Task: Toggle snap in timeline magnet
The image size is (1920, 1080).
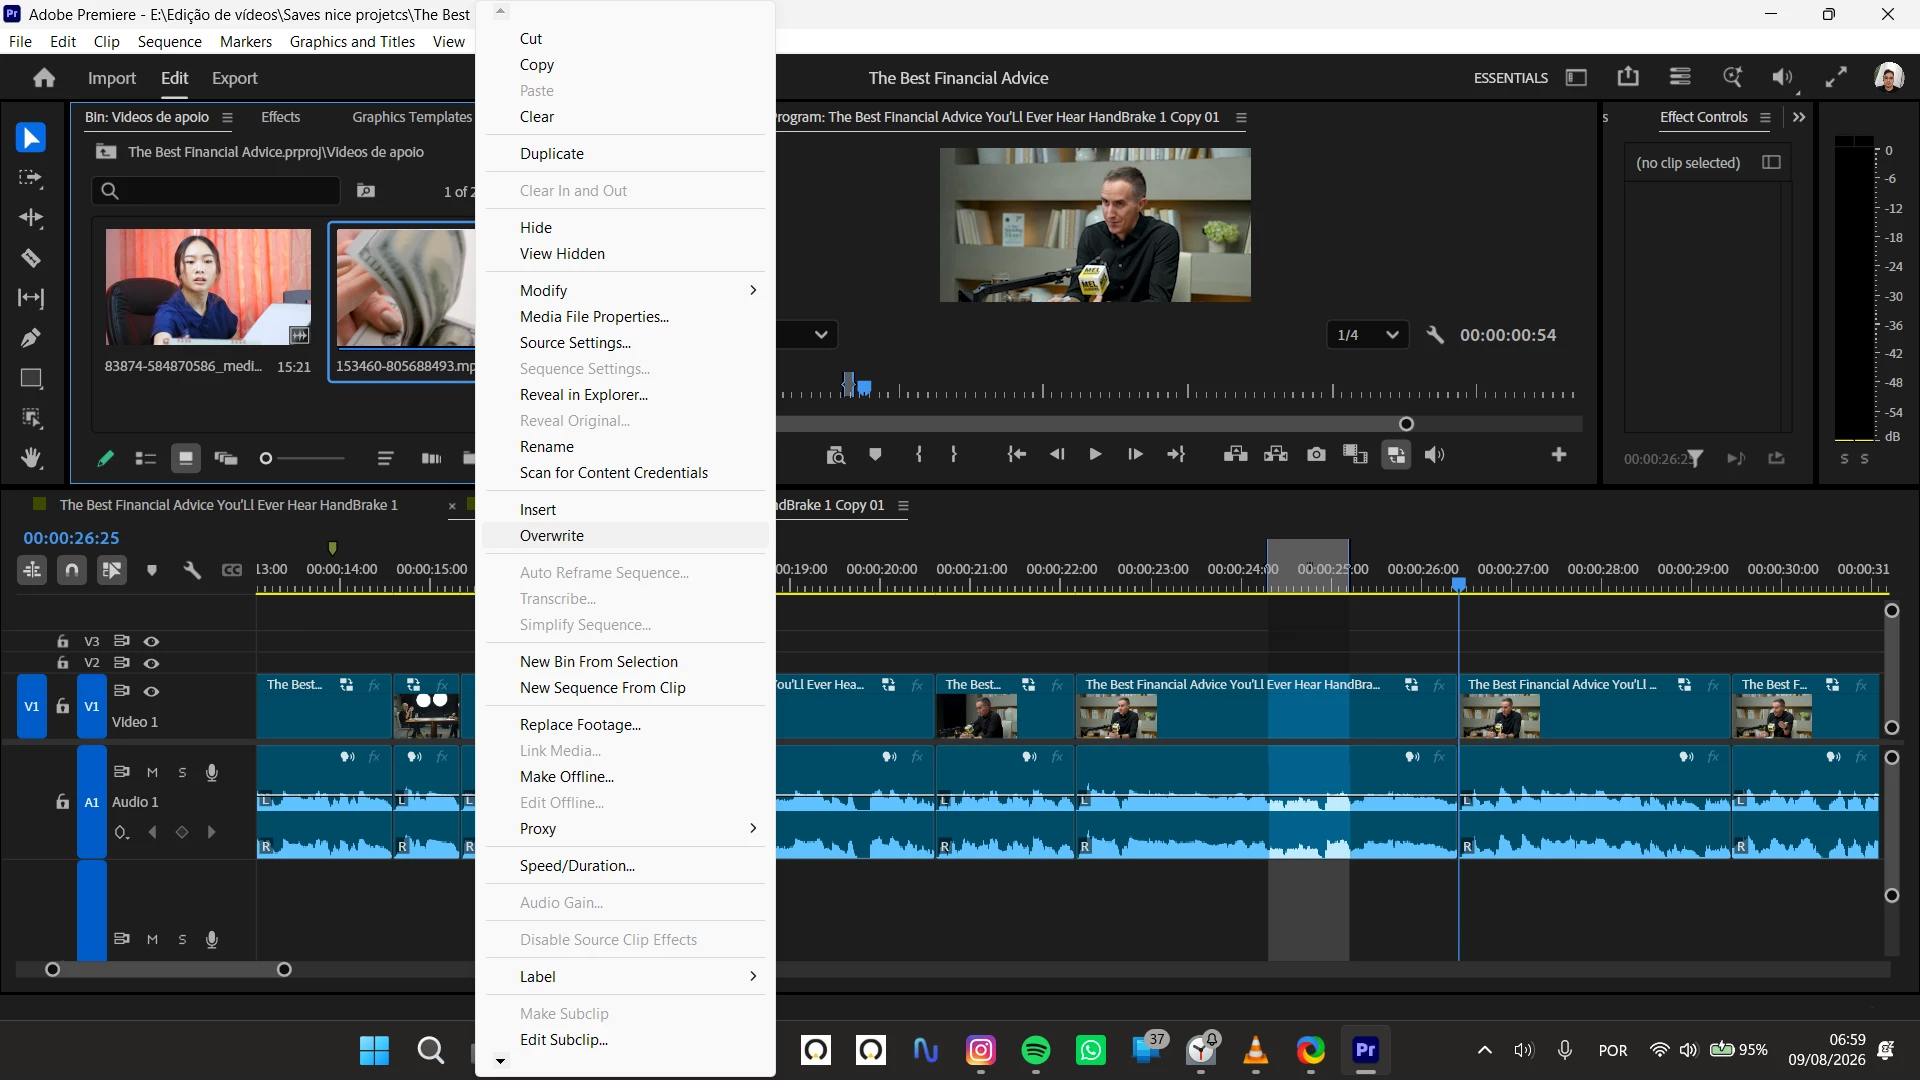Action: pyautogui.click(x=72, y=570)
